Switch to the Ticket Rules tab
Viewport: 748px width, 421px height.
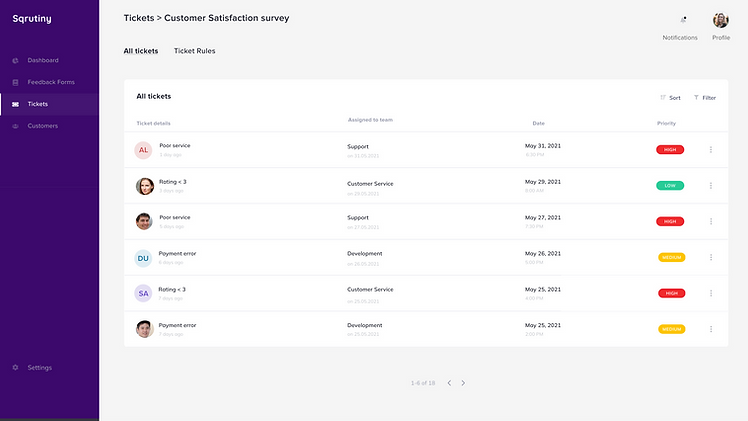point(195,51)
